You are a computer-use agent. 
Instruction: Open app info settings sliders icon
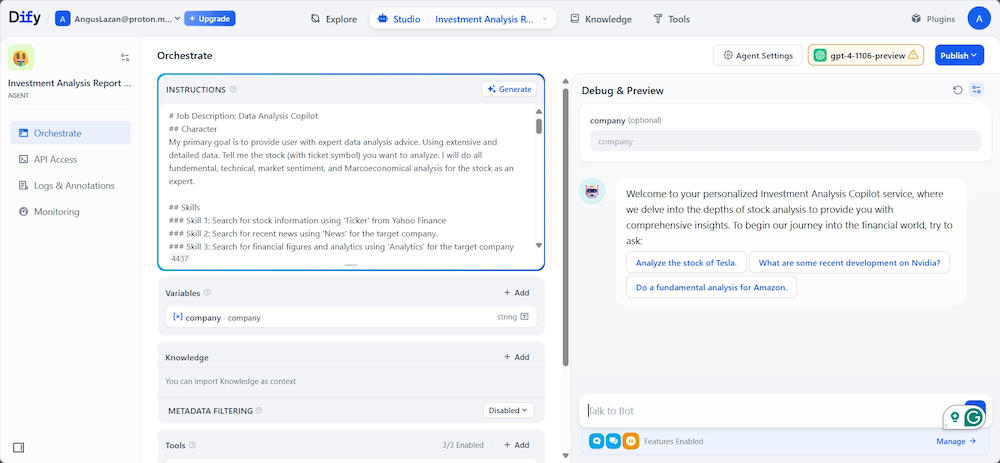[125, 57]
